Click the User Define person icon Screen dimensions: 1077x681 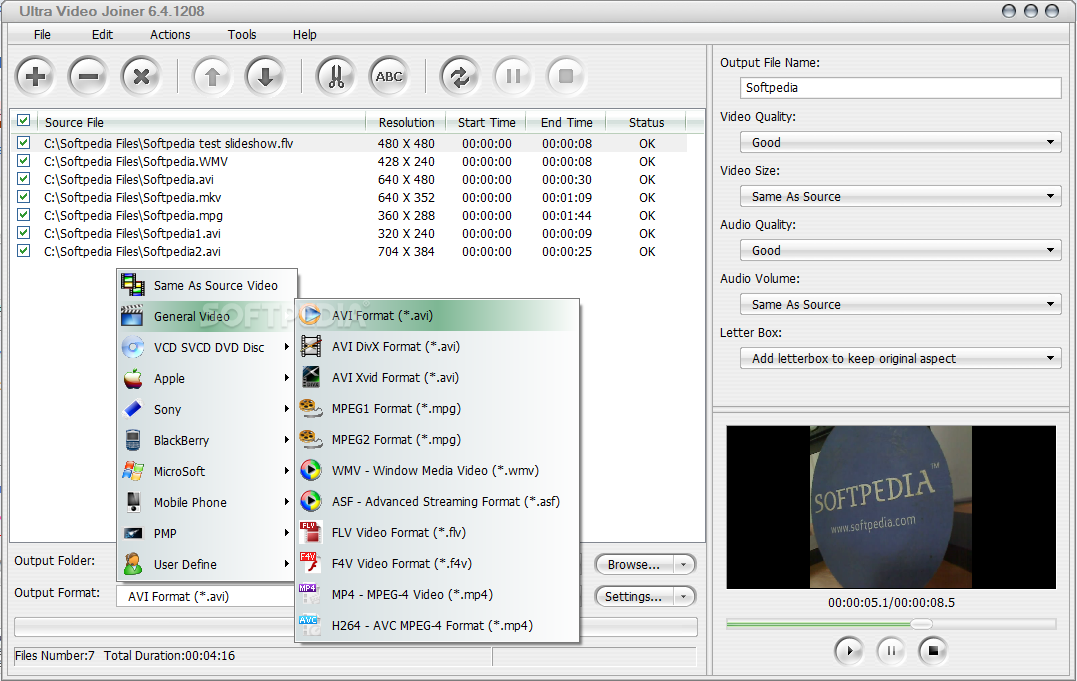(133, 563)
